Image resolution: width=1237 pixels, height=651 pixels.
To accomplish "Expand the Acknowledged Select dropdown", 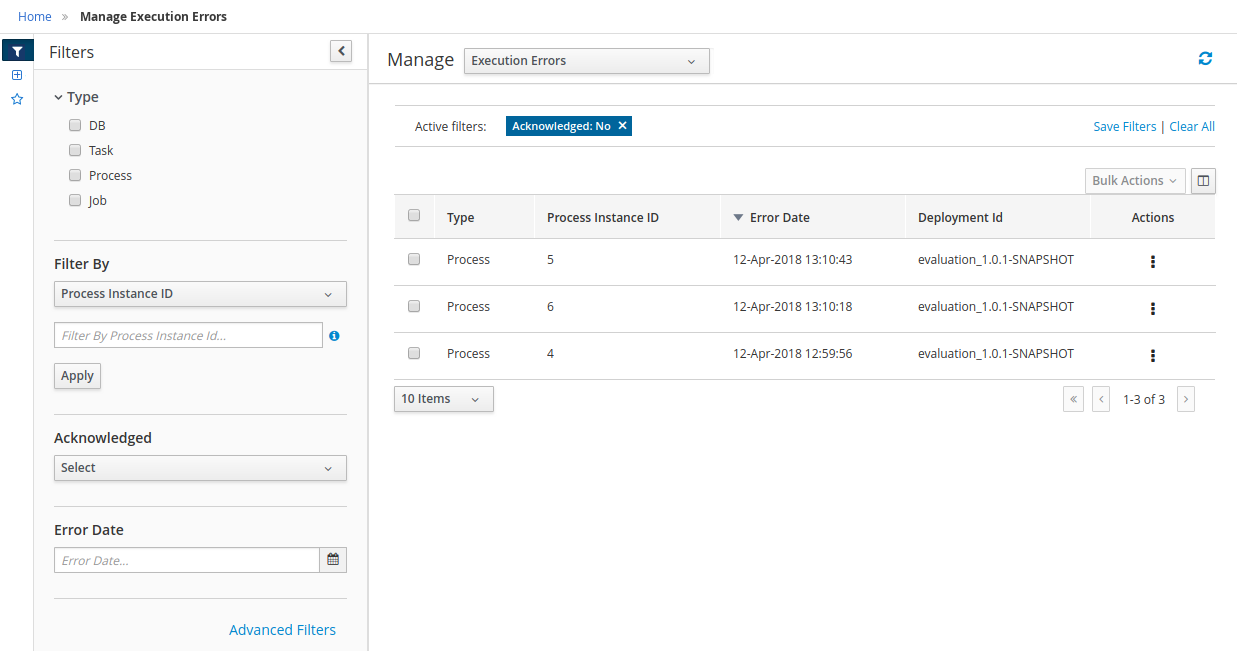I will [200, 468].
